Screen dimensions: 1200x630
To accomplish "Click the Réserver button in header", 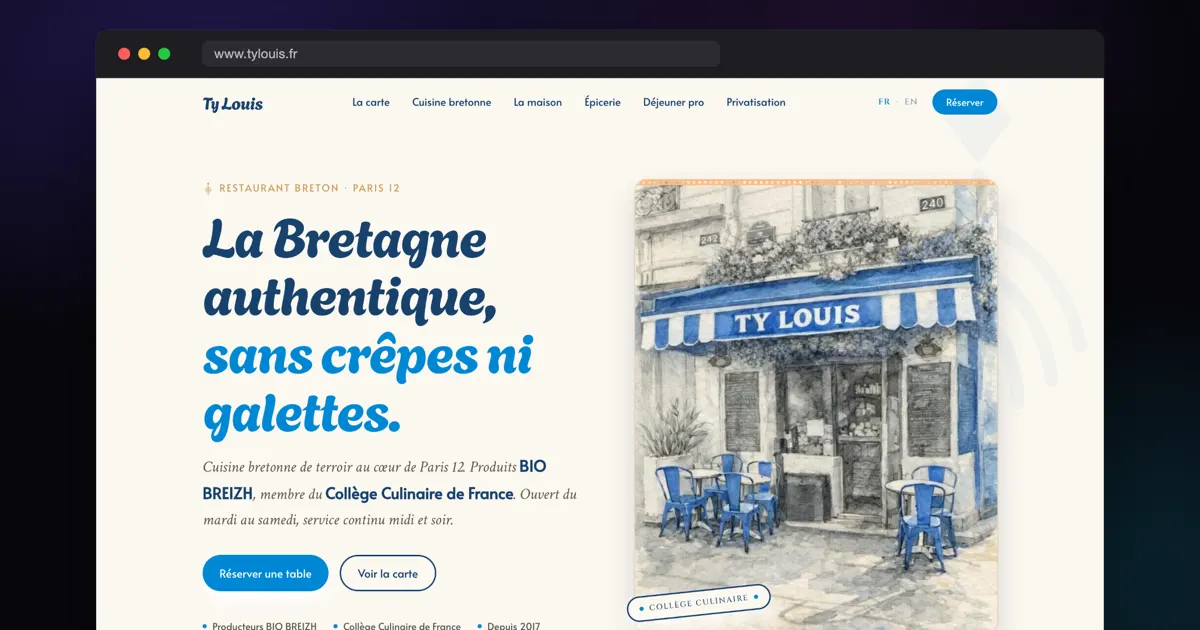I will click(x=964, y=102).
